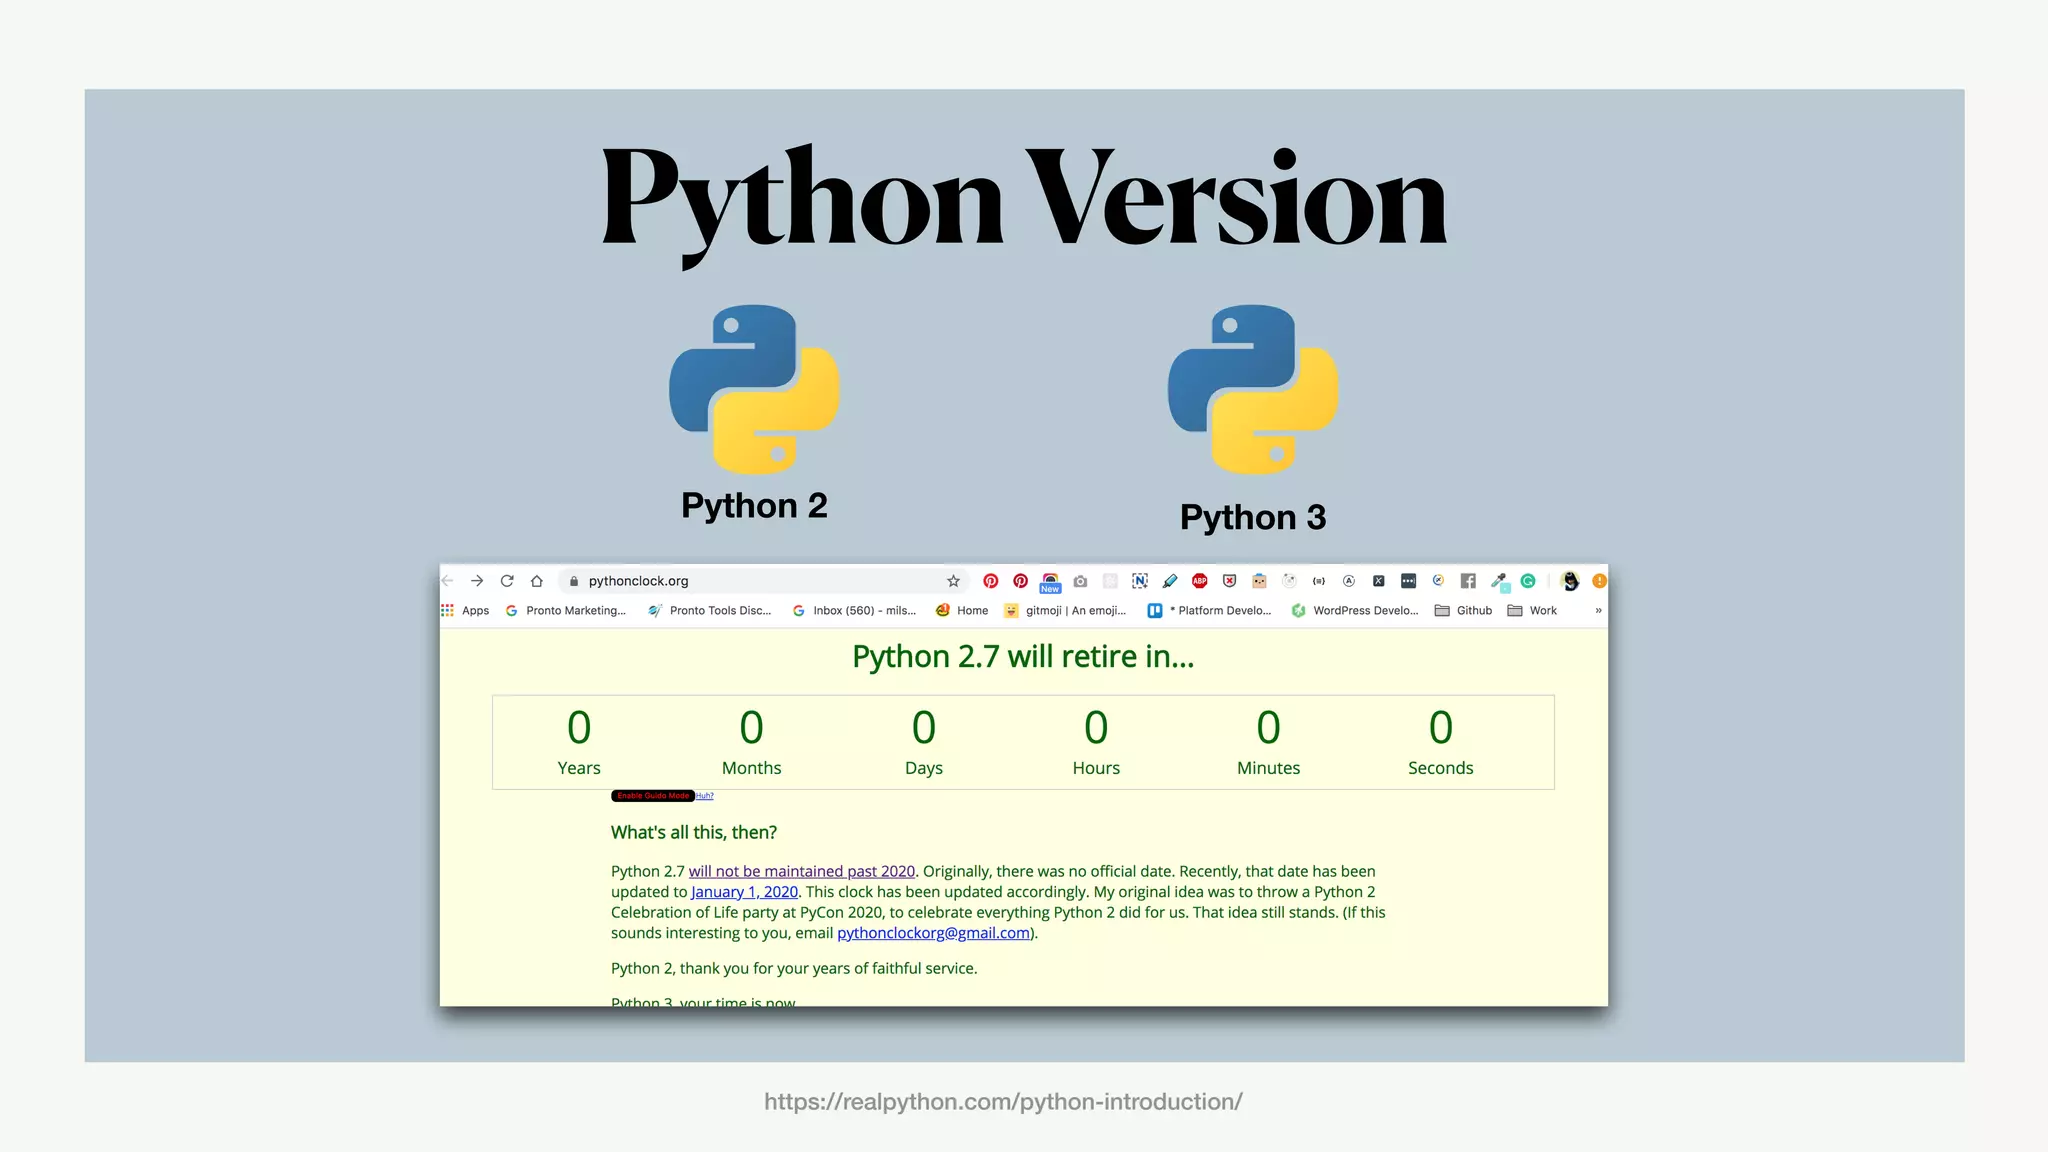This screenshot has width=2048, height=1152.
Task: Click the Hours countdown value
Action: click(x=1096, y=728)
